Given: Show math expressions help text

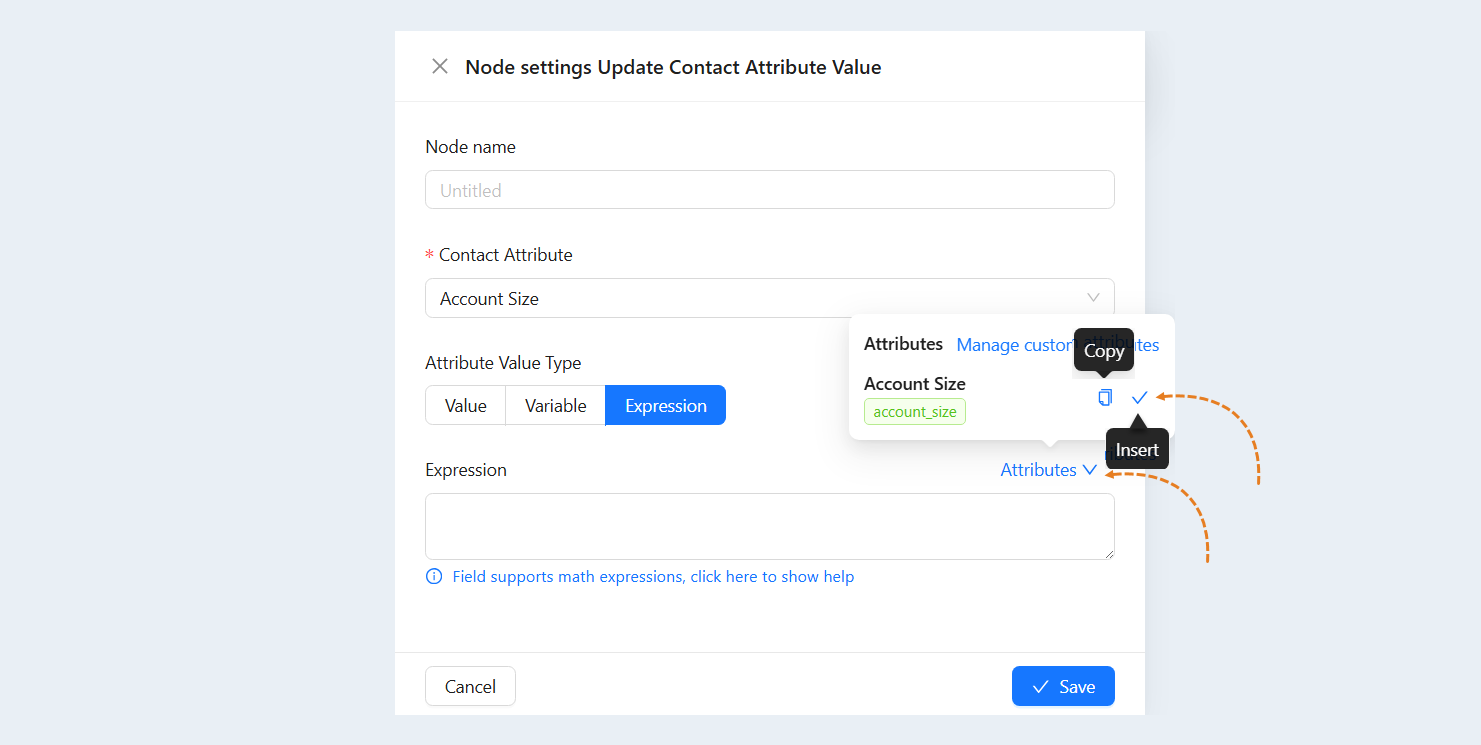Looking at the screenshot, I should (x=653, y=576).
